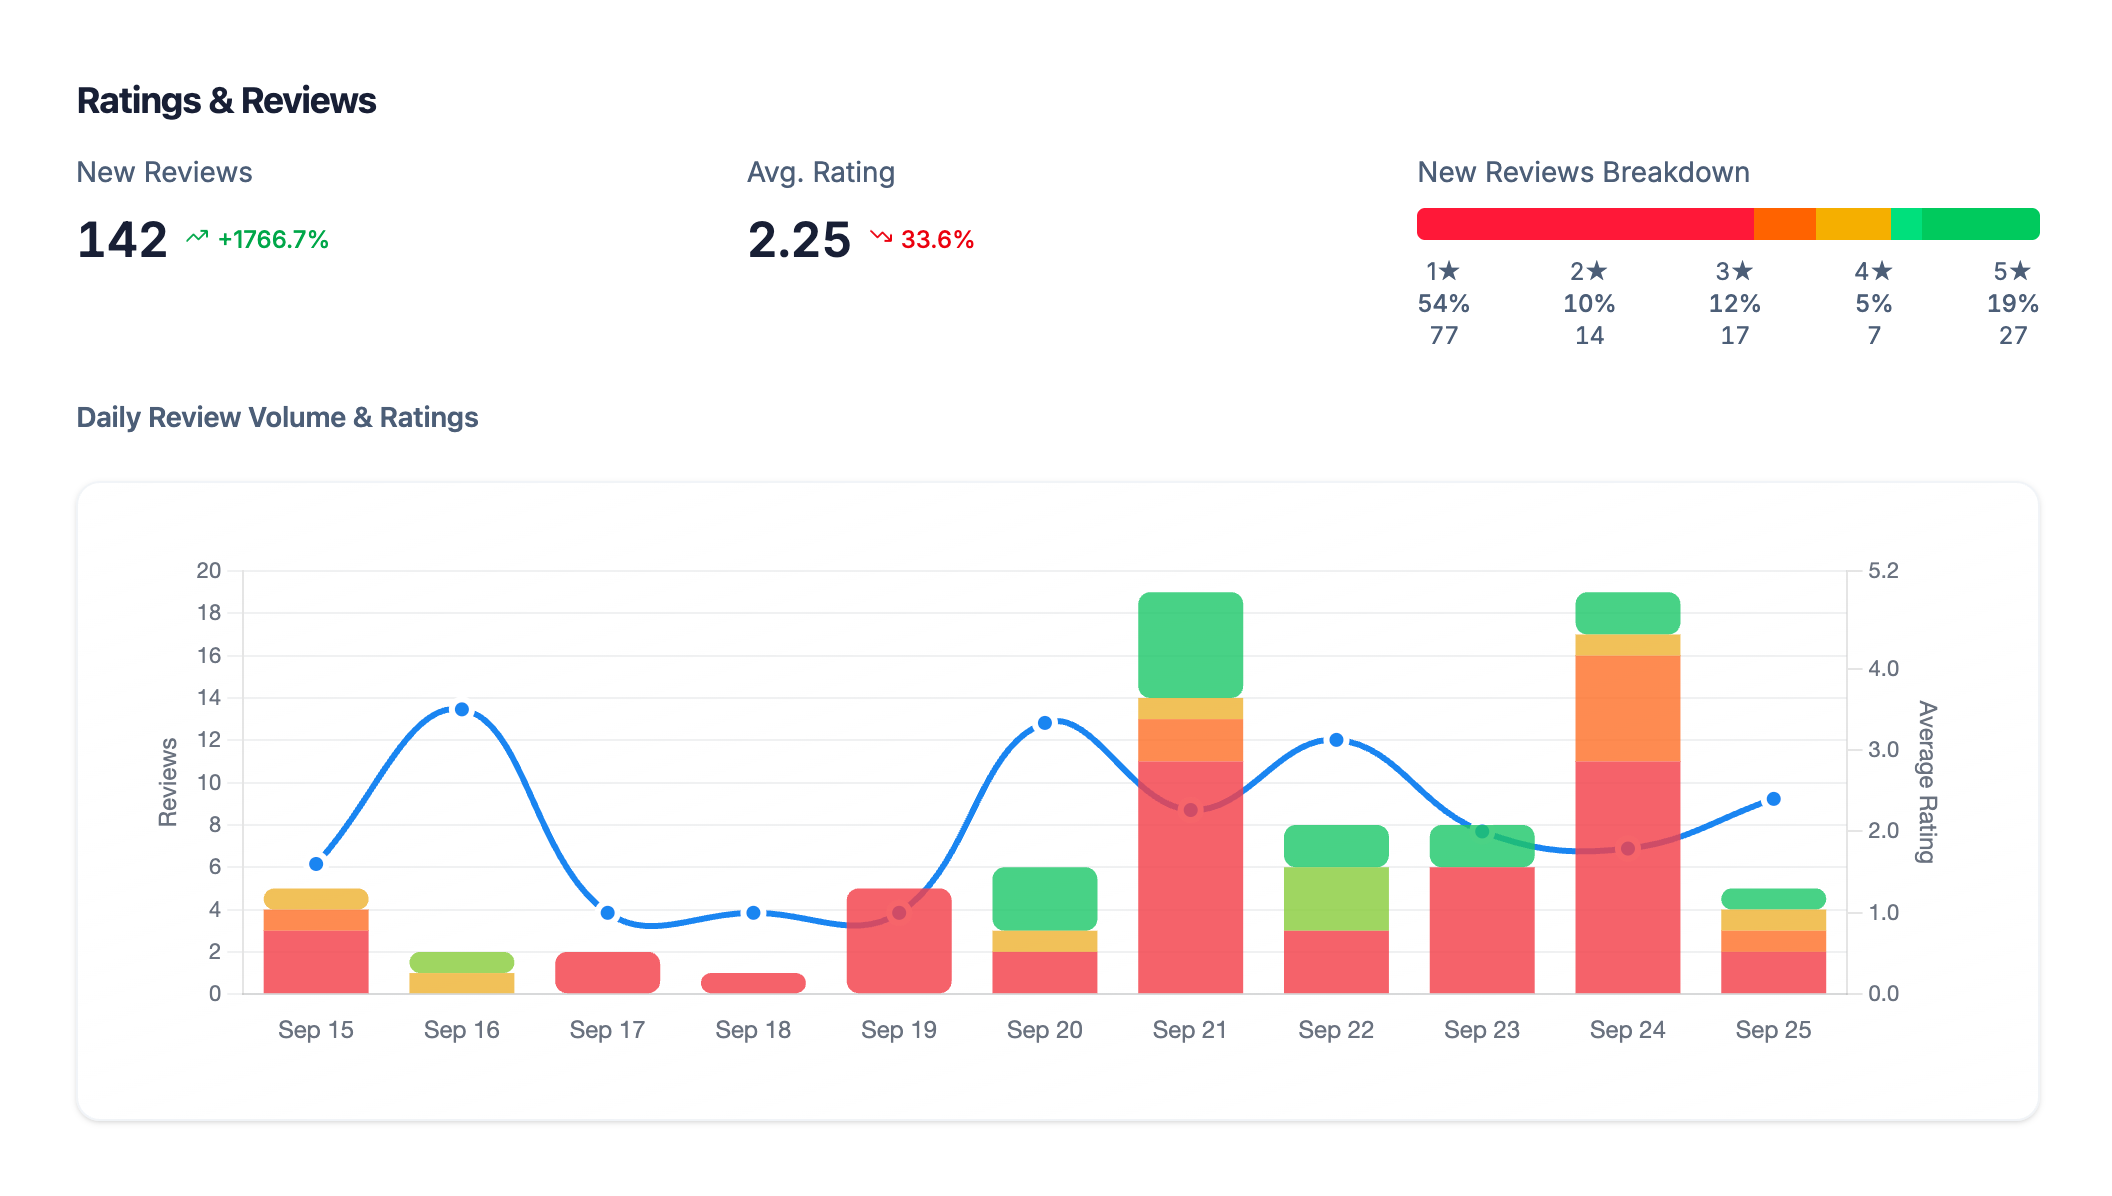The height and width of the screenshot is (1196, 2112).
Task: Click the green upward trend arrow icon
Action: coord(197,238)
